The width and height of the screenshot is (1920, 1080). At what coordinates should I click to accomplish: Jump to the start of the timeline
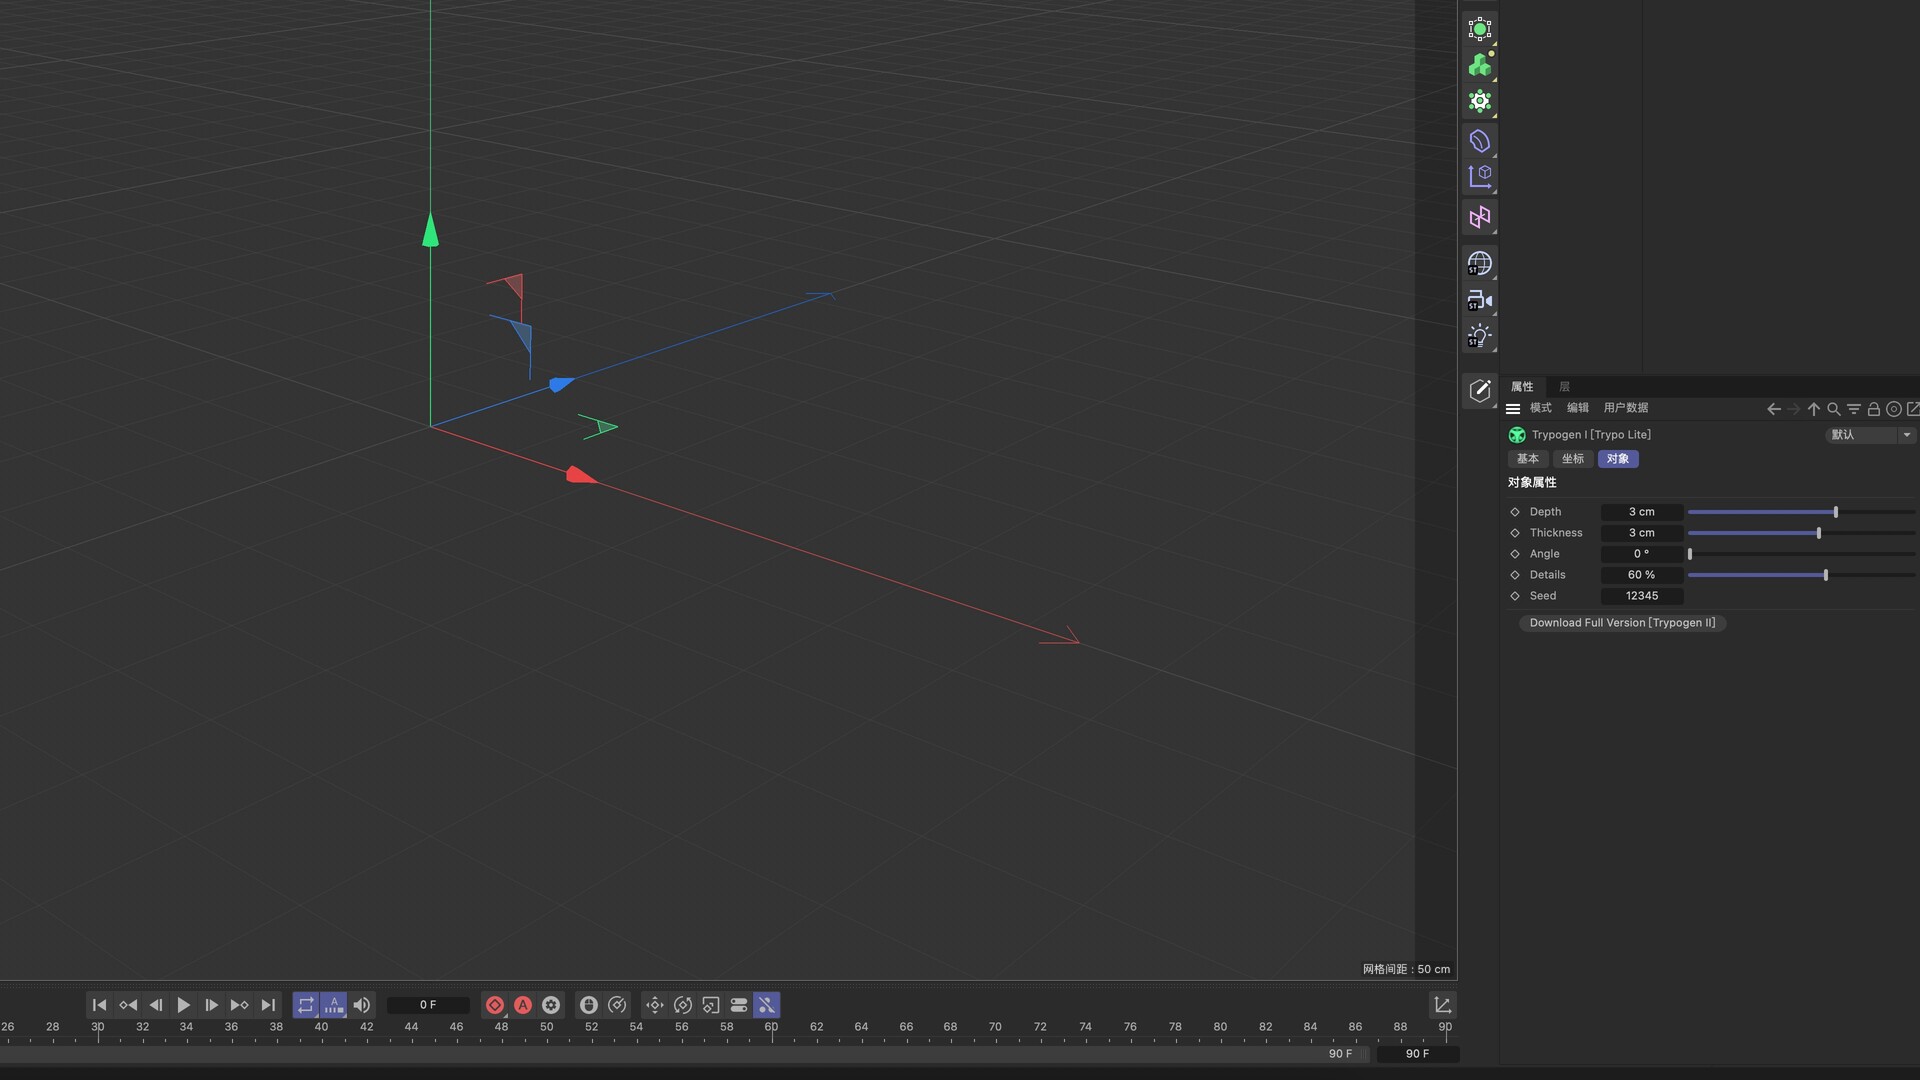(99, 1005)
